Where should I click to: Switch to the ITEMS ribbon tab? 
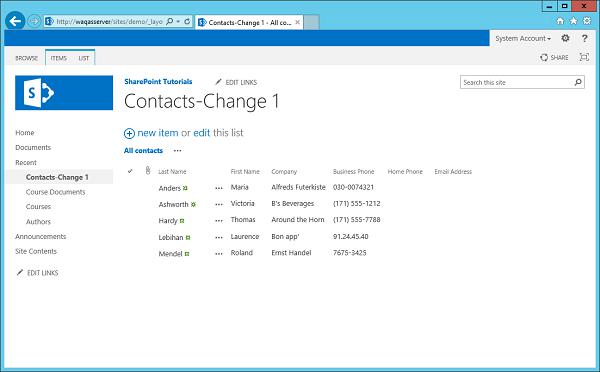[59, 58]
